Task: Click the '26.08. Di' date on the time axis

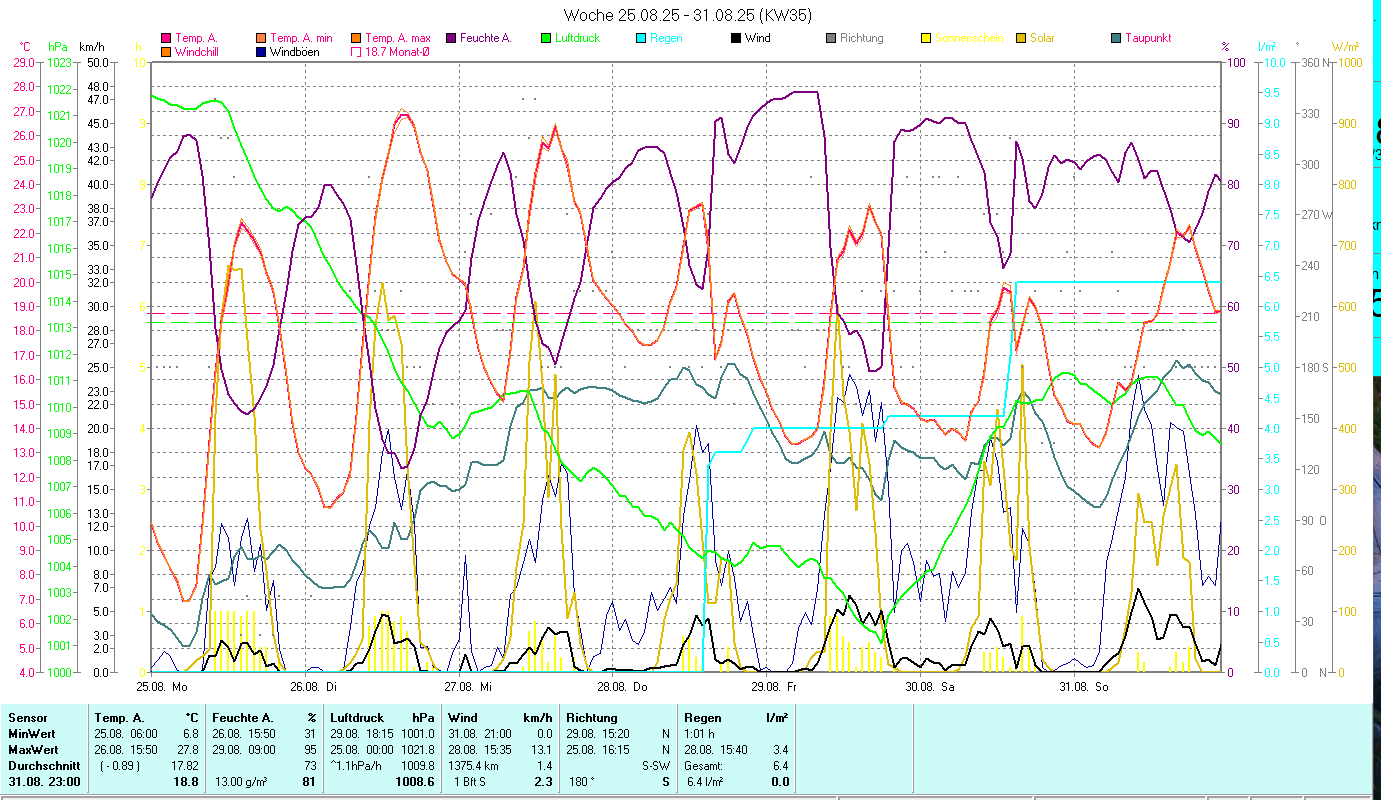Action: (x=314, y=687)
